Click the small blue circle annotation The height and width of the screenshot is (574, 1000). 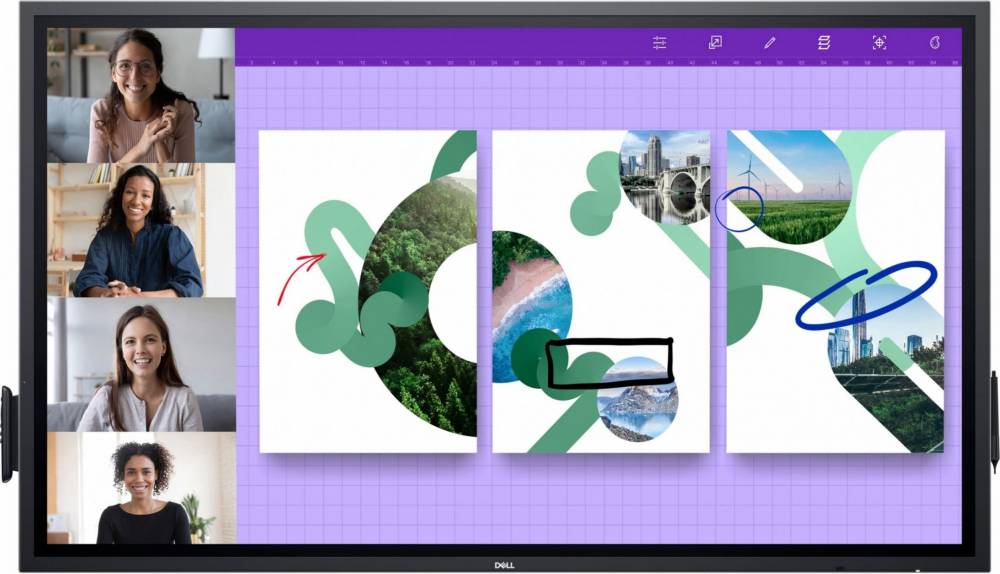click(739, 209)
